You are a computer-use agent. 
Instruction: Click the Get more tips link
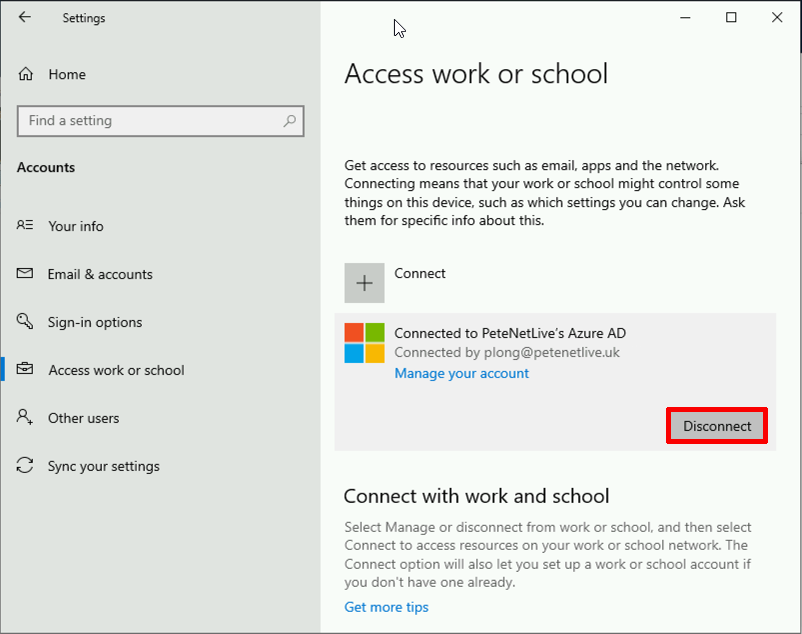coord(386,607)
